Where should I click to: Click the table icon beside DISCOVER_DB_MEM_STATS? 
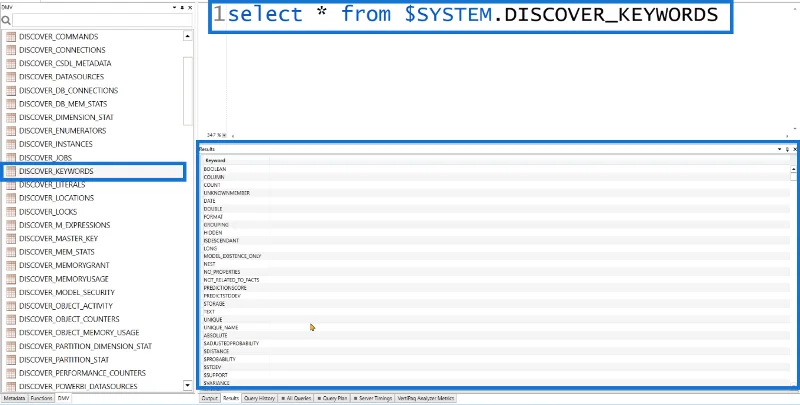(11, 104)
